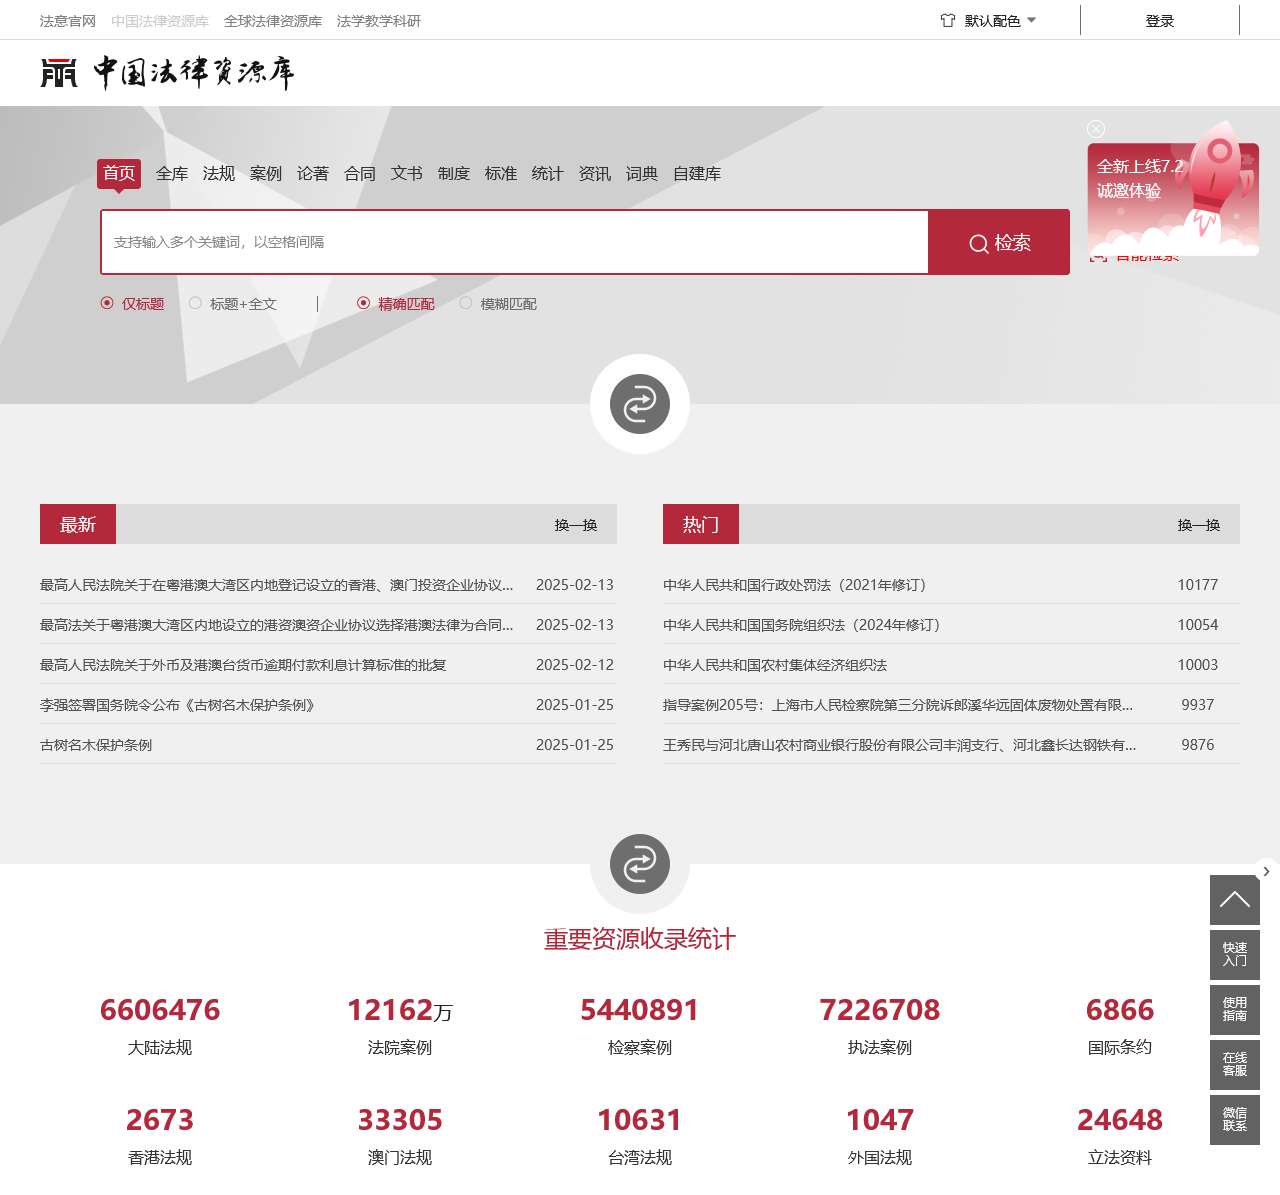The width and height of the screenshot is (1280, 1195).
Task: Click the lower circular swap arrows icon
Action: click(x=640, y=864)
